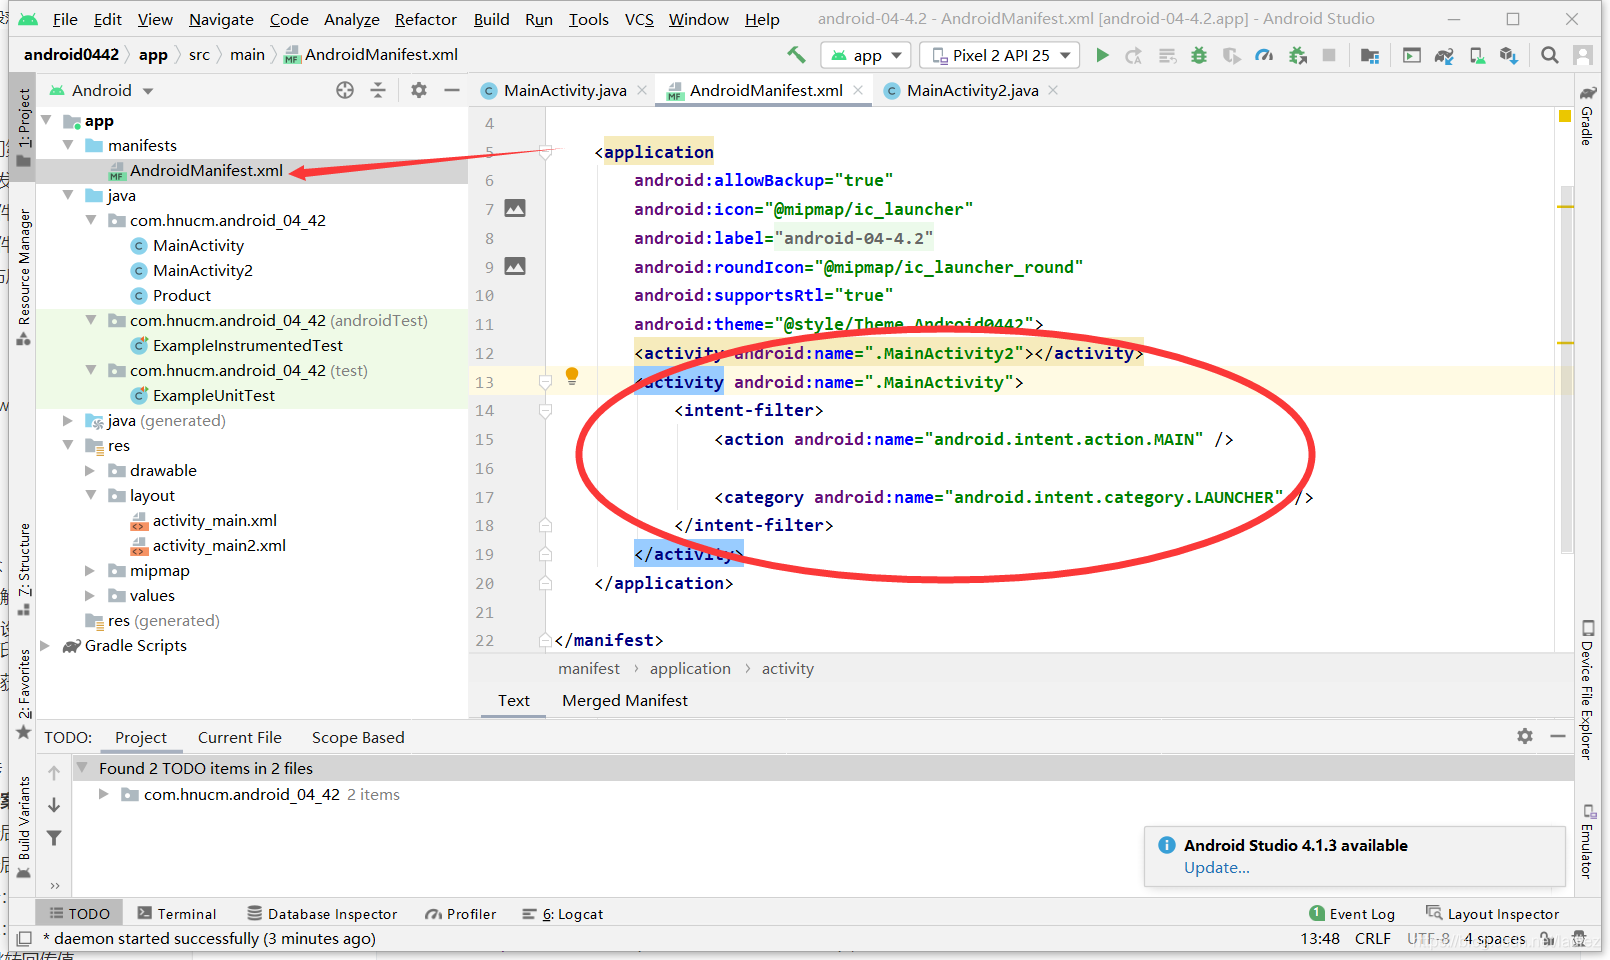Click the TODO filter funnel icon

tap(54, 838)
